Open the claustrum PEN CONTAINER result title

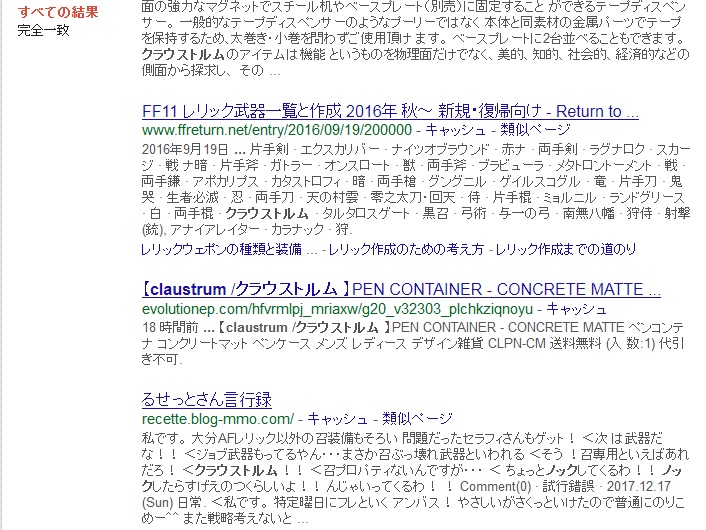[x=401, y=289]
